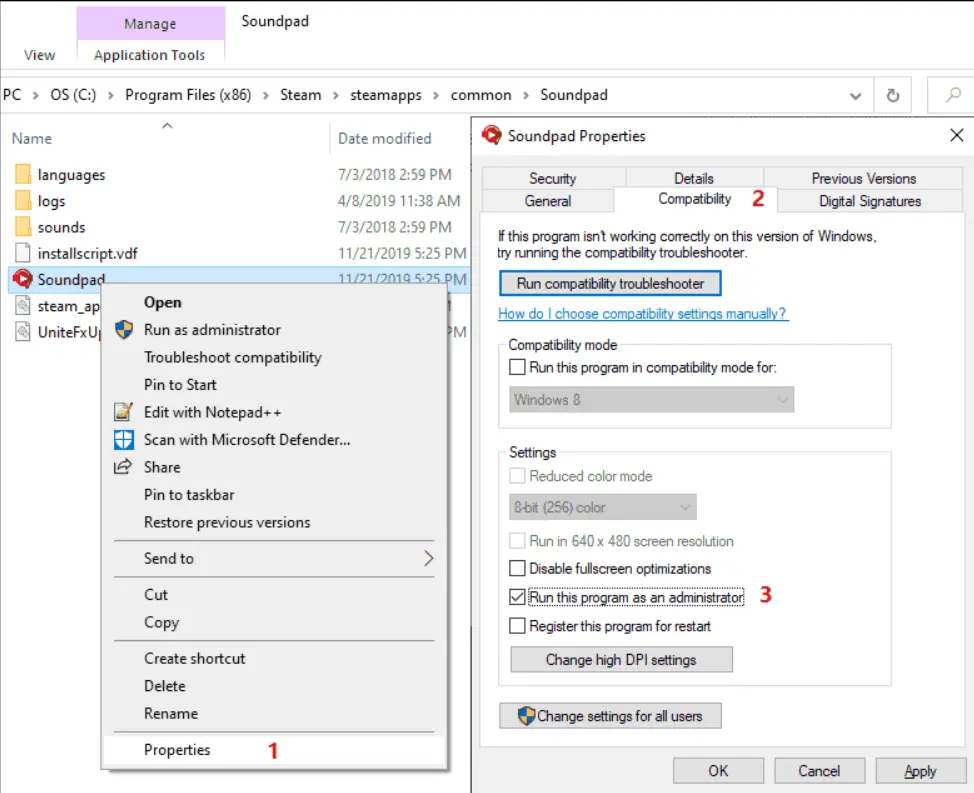Click the UniteFx file icon
The height and width of the screenshot is (793, 974).
[23, 332]
